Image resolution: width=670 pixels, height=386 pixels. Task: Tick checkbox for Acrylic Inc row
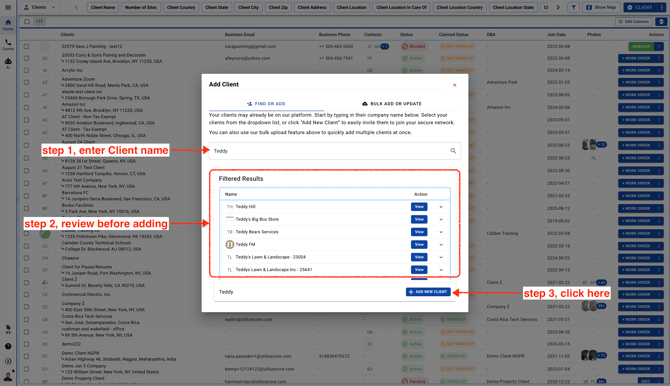coord(26,70)
